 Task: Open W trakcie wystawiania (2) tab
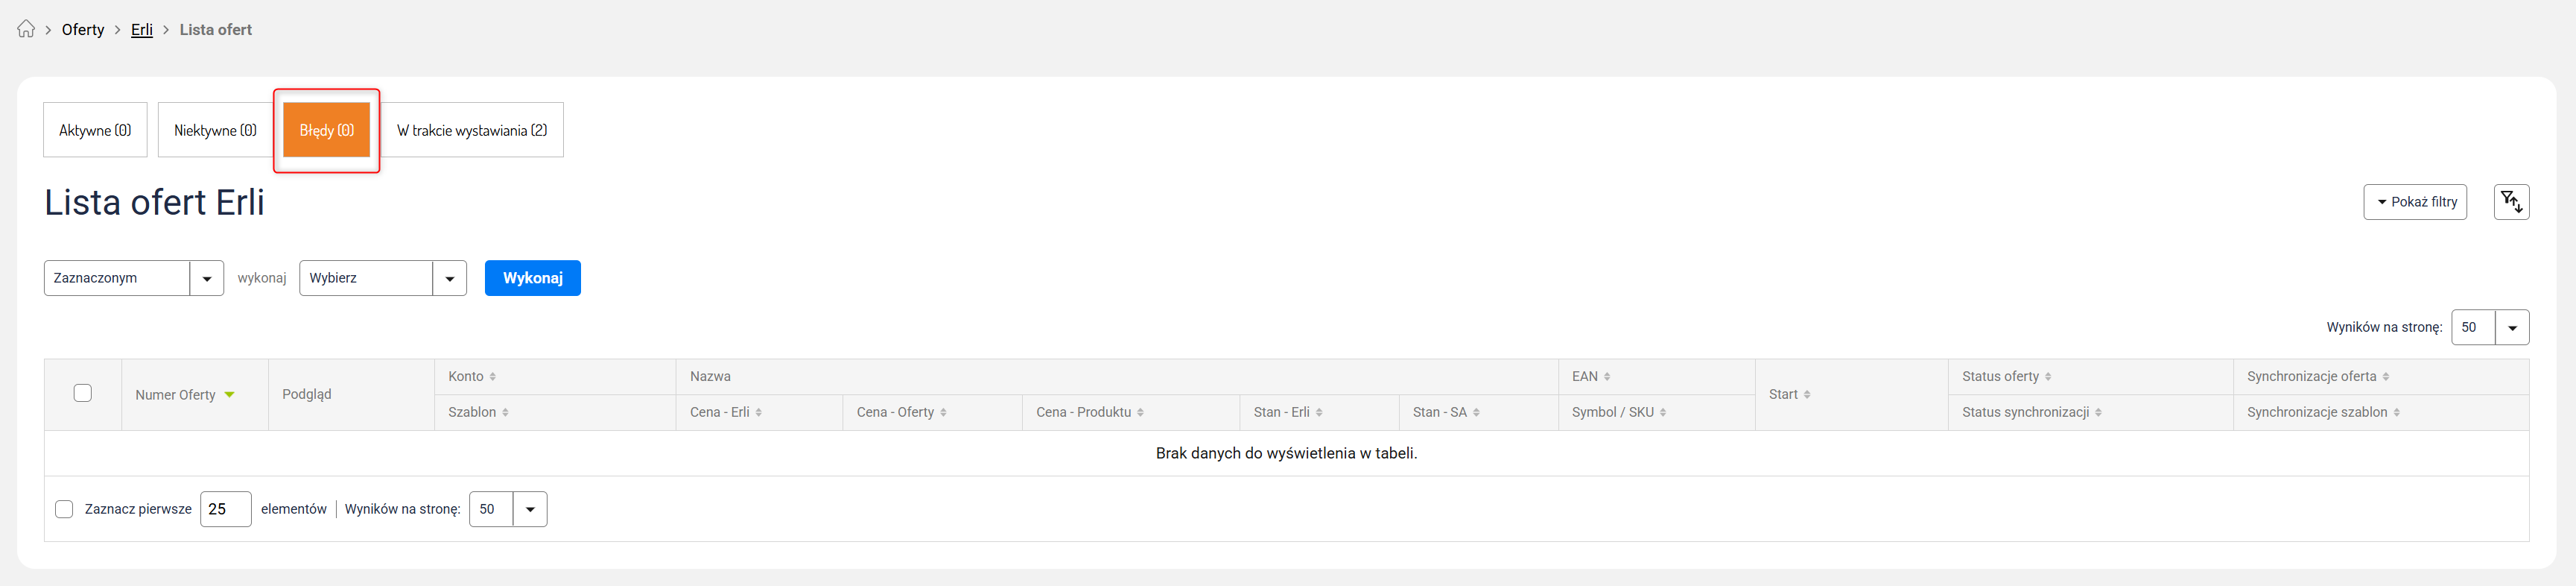coord(472,130)
